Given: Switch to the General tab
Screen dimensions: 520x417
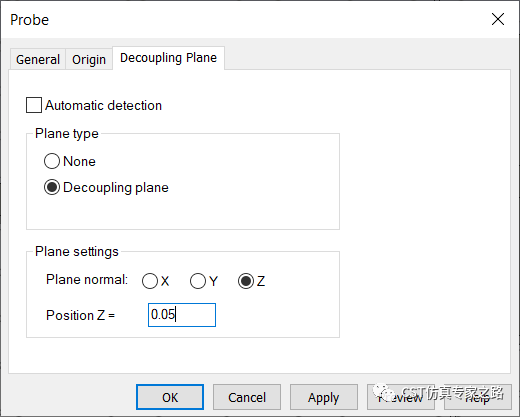Looking at the screenshot, I should click(x=38, y=60).
